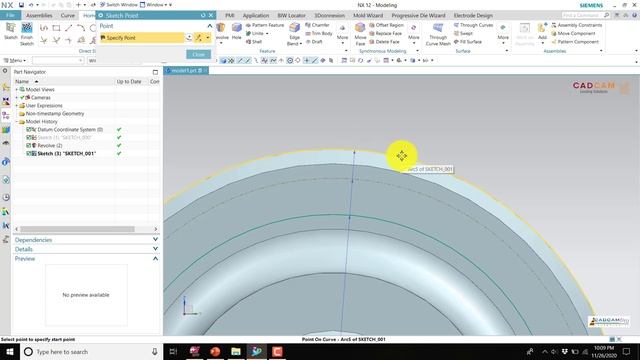Click the Add component button

point(542,32)
